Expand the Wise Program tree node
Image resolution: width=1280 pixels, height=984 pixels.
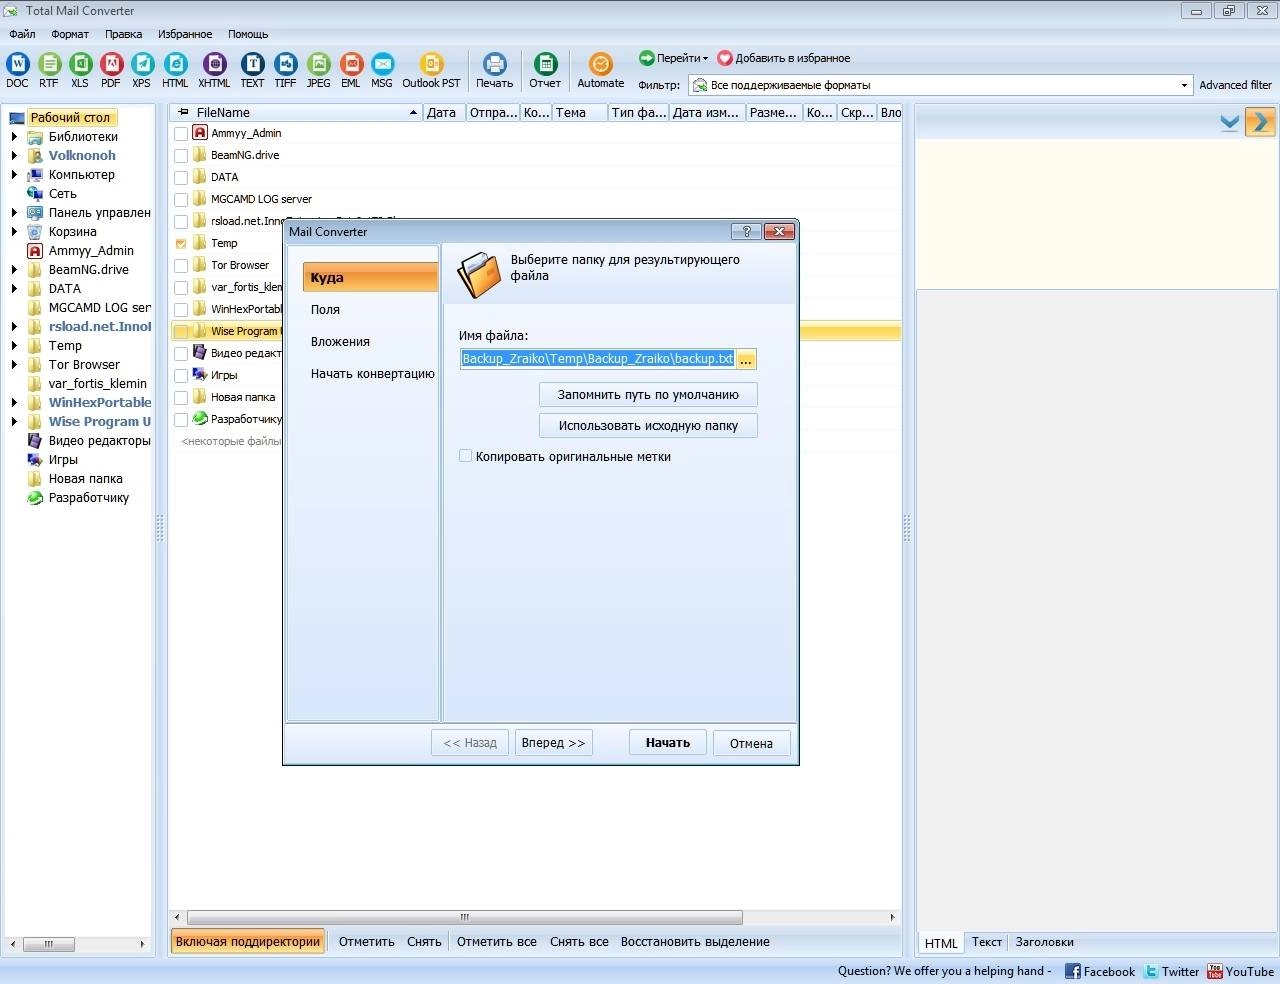(14, 422)
